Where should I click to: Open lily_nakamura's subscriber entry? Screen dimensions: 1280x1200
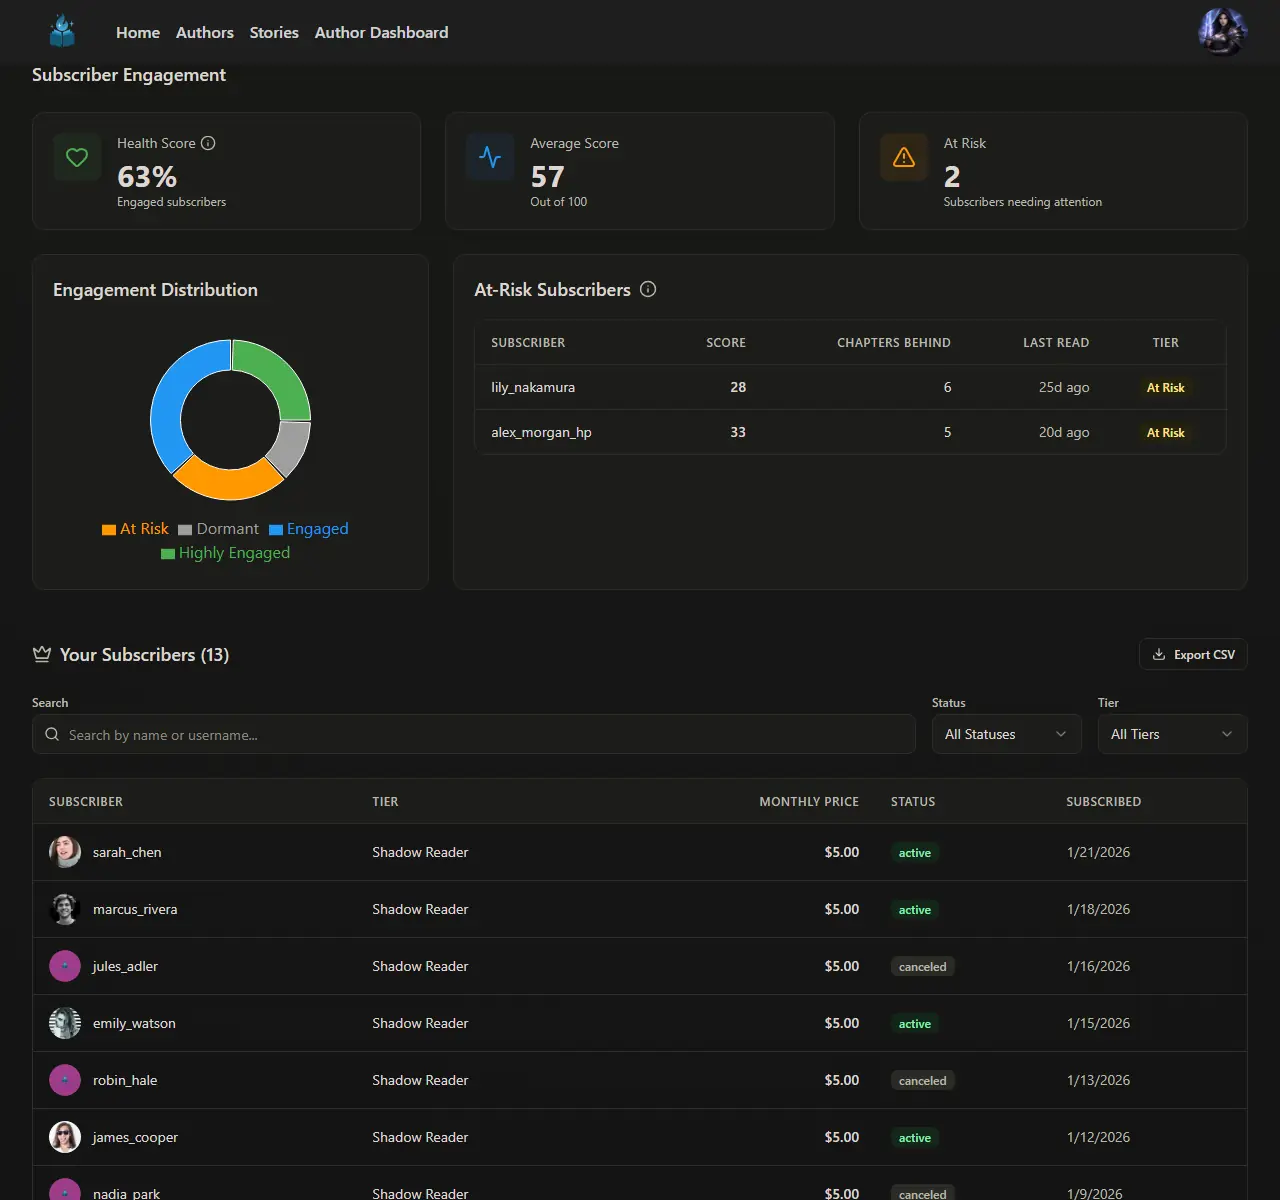pyautogui.click(x=533, y=387)
